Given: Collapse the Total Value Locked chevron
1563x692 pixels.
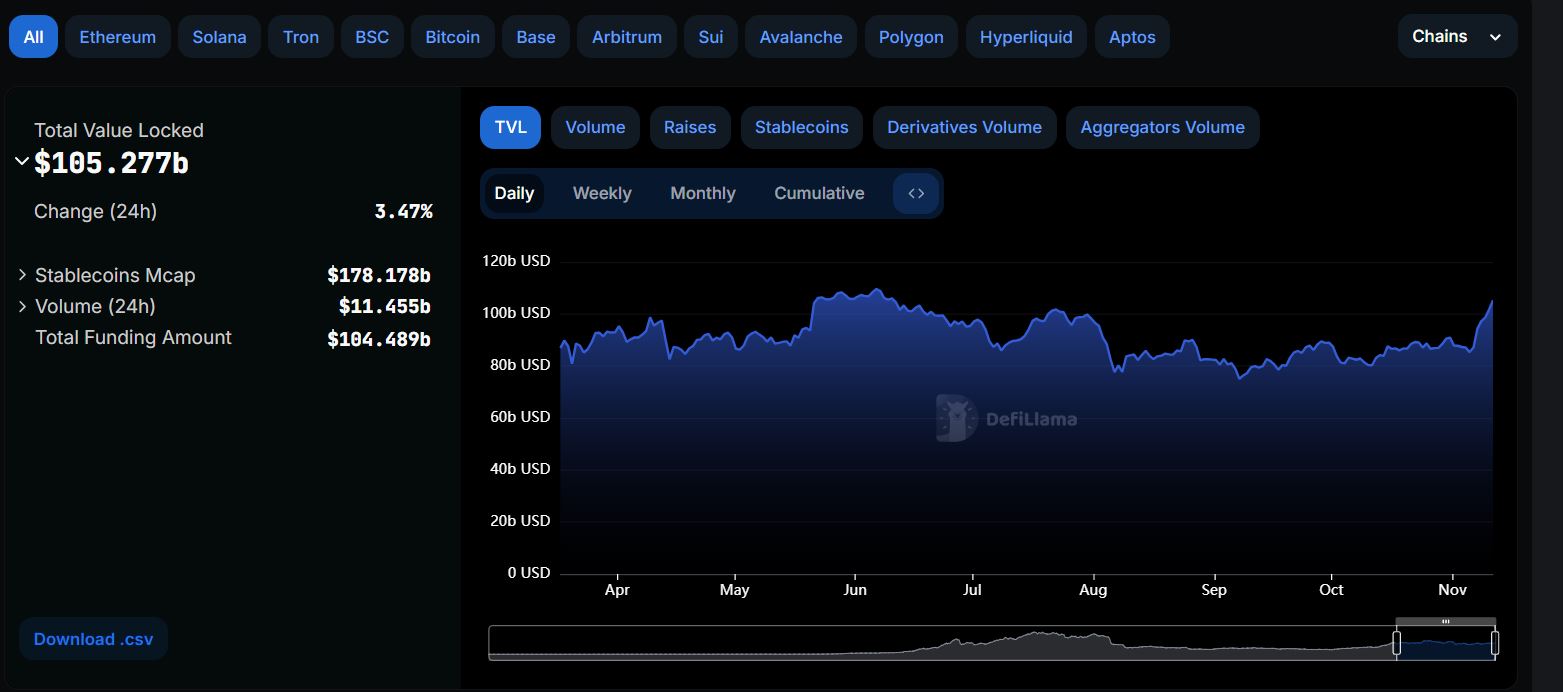Looking at the screenshot, I should point(21,162).
